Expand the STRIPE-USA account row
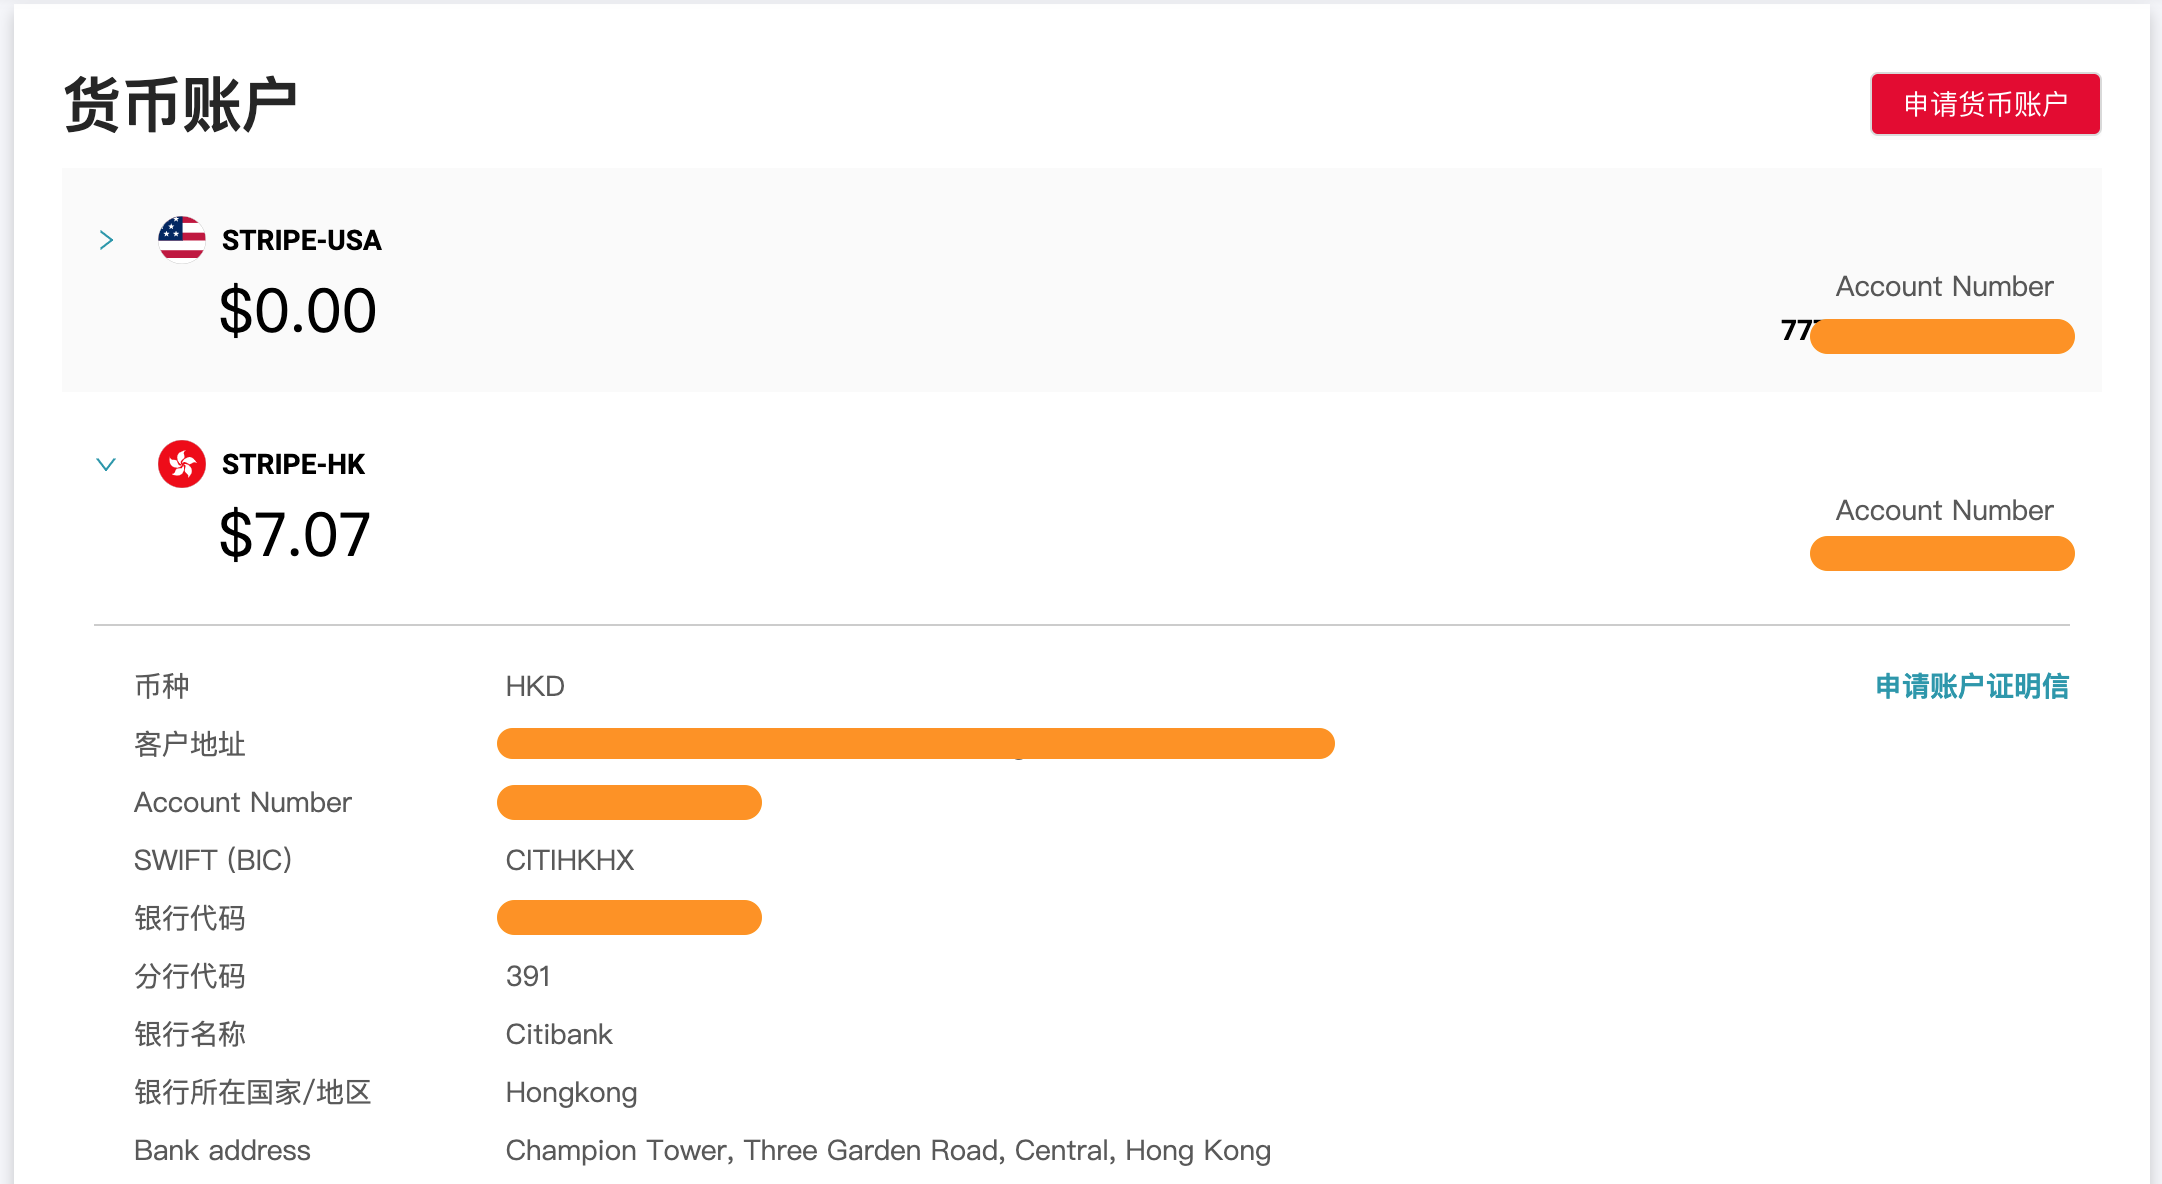 pos(106,240)
